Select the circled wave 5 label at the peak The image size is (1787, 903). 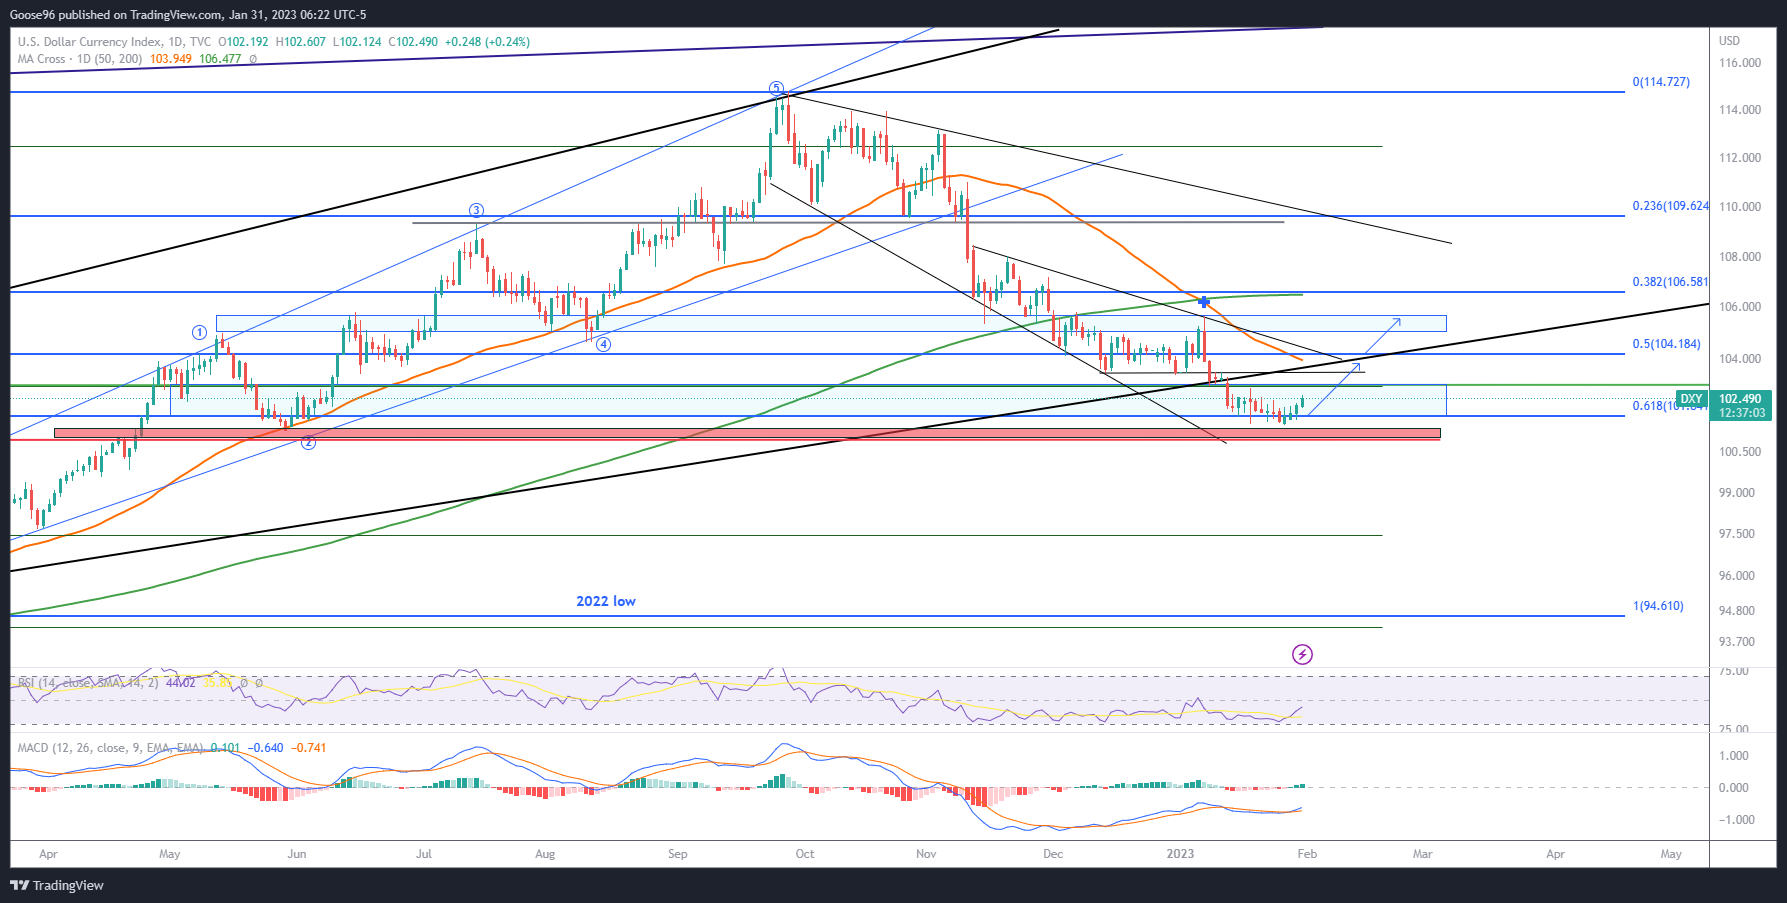[776, 88]
